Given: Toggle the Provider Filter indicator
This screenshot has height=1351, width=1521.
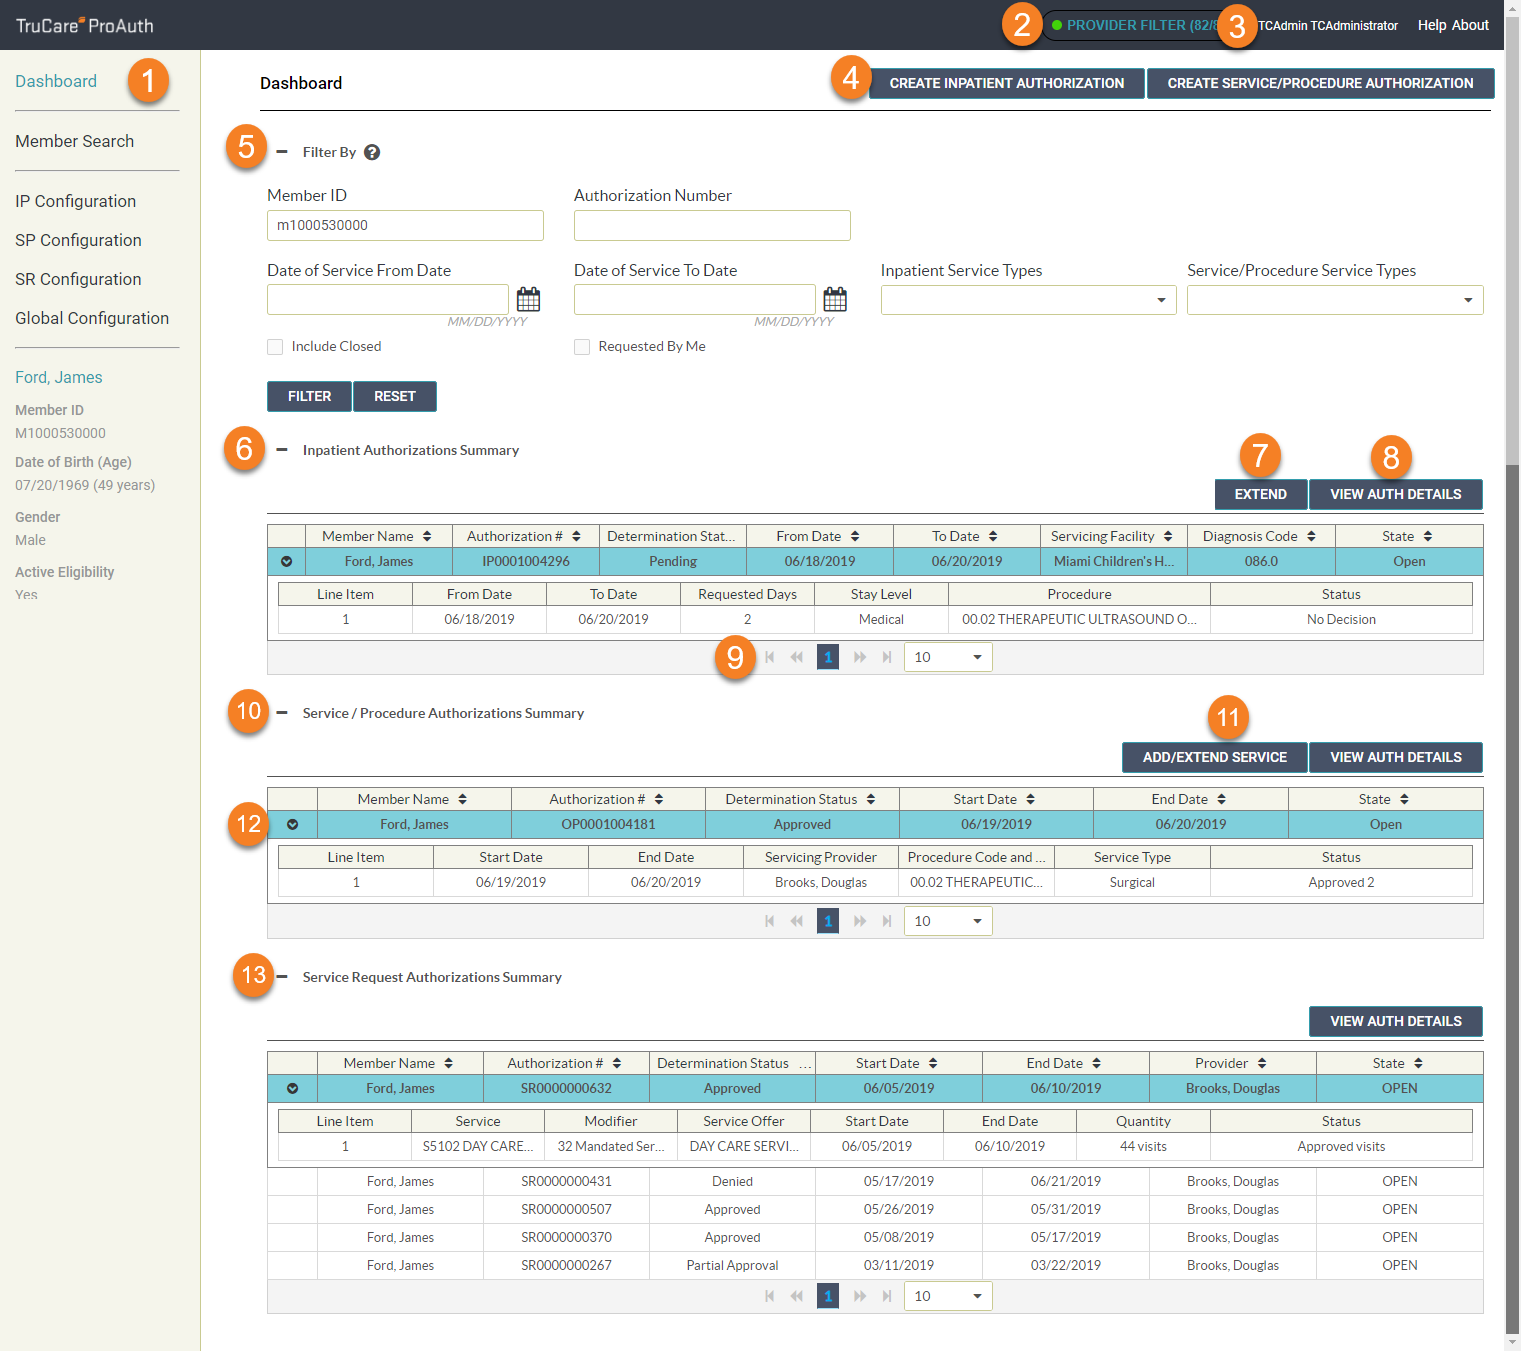Looking at the screenshot, I should pyautogui.click(x=1130, y=25).
